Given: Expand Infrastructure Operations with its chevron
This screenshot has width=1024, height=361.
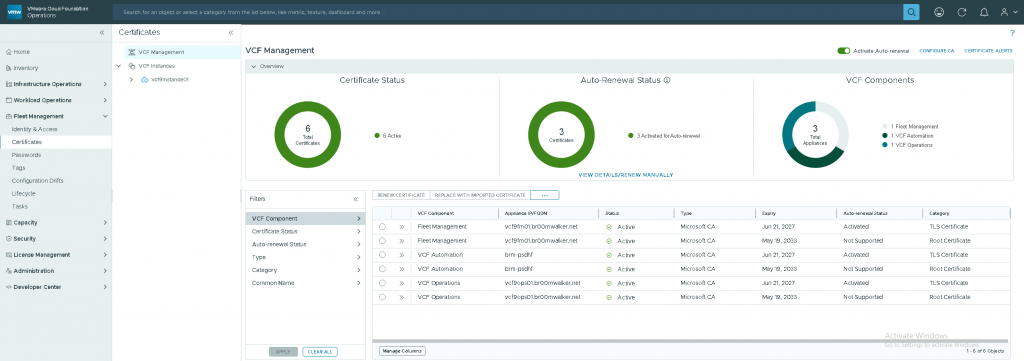Looking at the screenshot, I should [105, 84].
